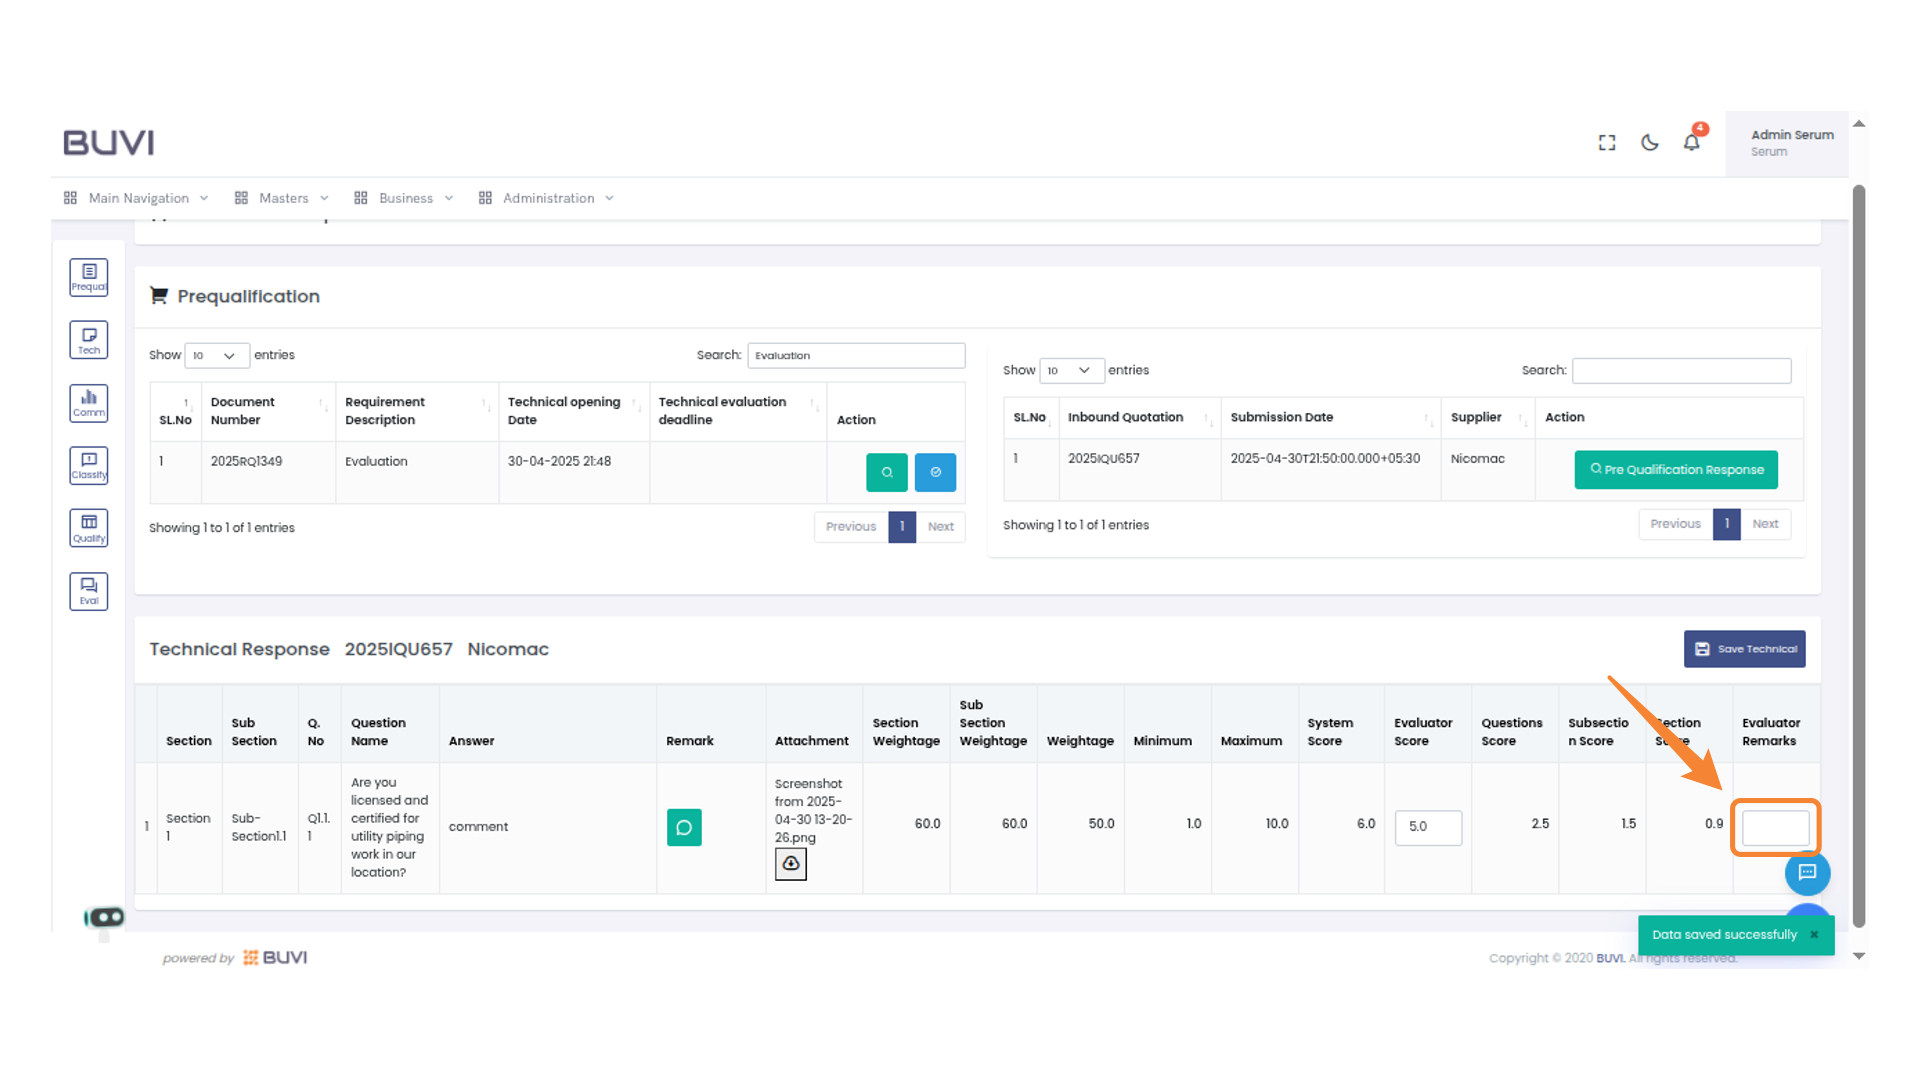Image resolution: width=1920 pixels, height=1080 pixels.
Task: Open the Tech sidebar icon
Action: (89, 340)
